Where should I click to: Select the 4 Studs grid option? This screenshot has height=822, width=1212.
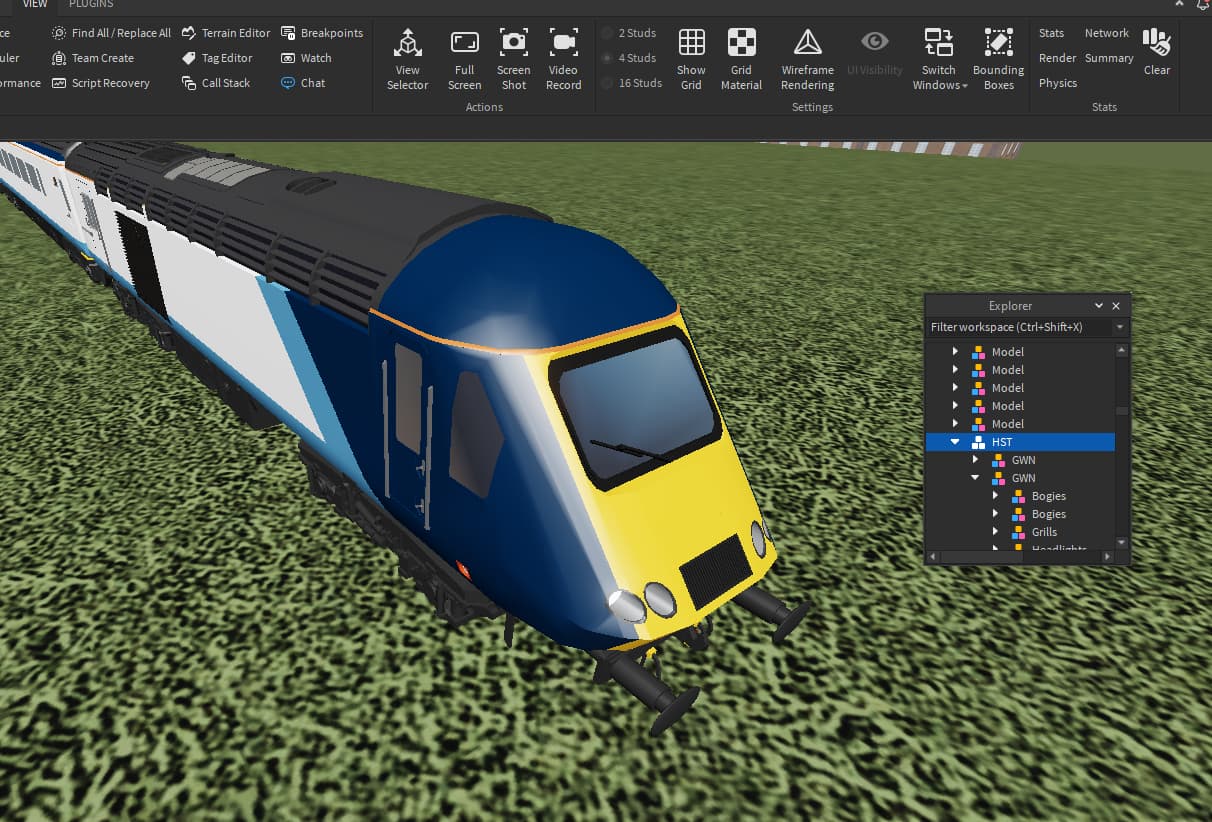[x=629, y=58]
